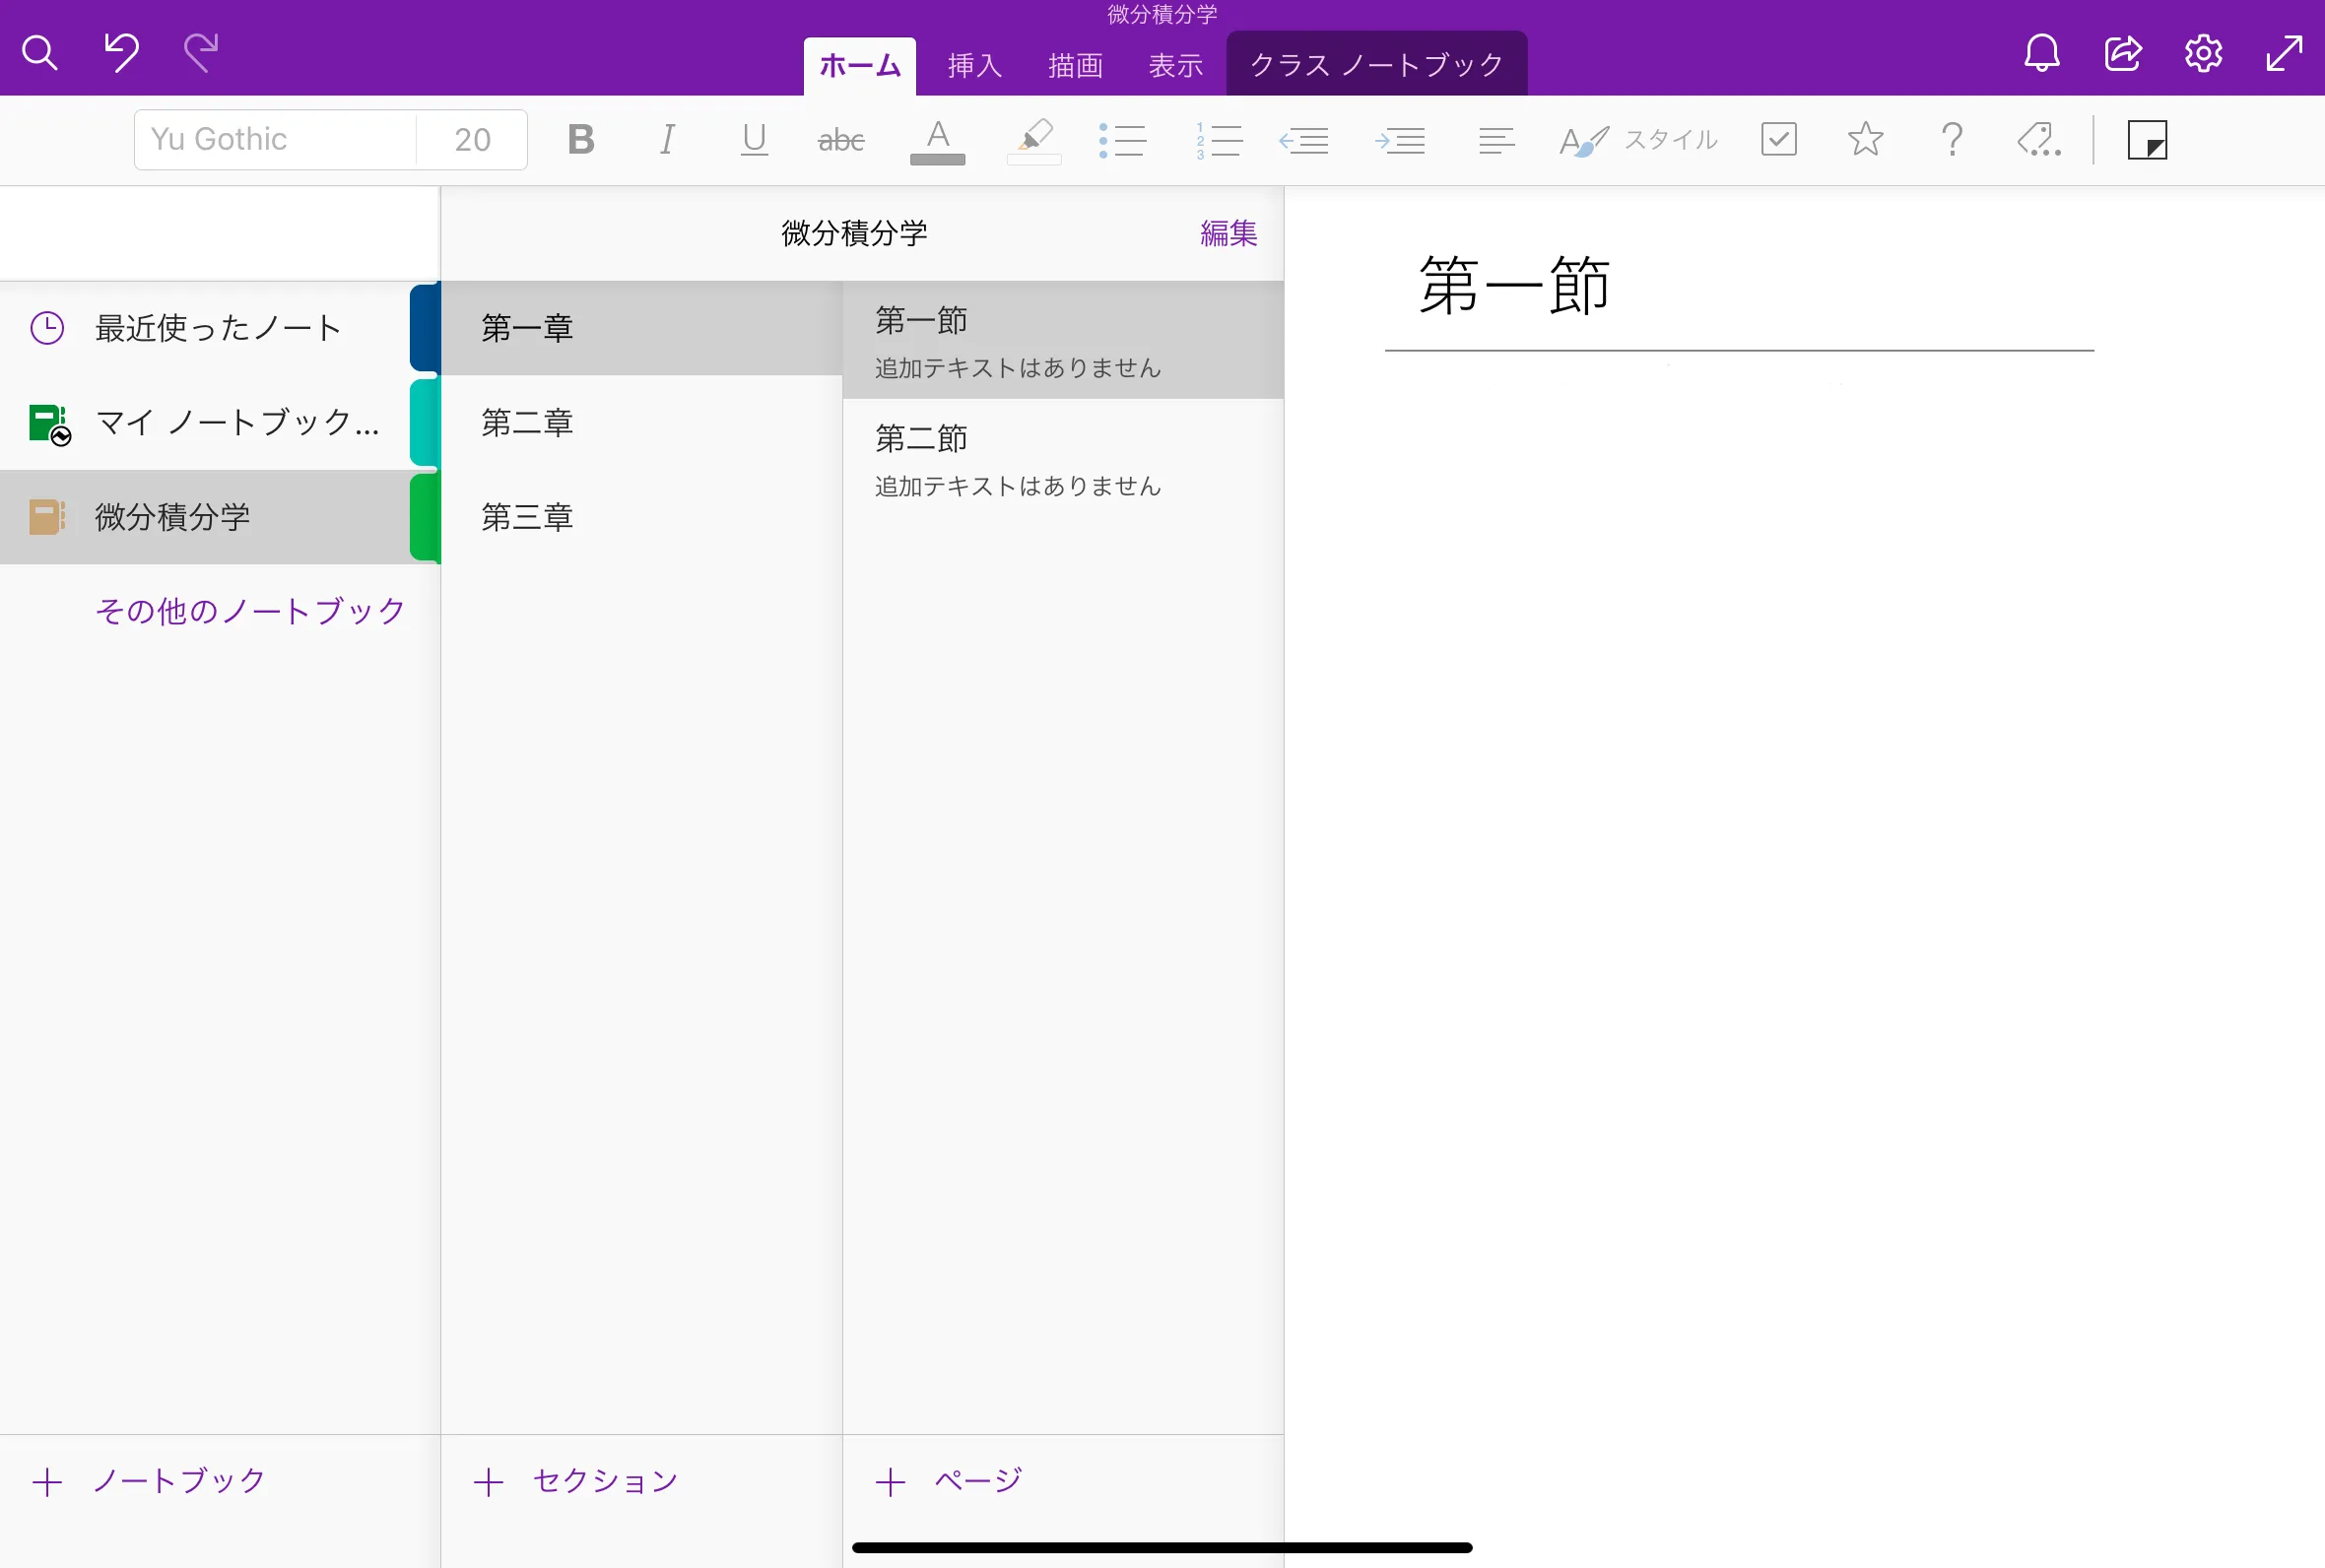The height and width of the screenshot is (1568, 2325).
Task: Open the notifications bell
Action: pyautogui.click(x=2041, y=53)
